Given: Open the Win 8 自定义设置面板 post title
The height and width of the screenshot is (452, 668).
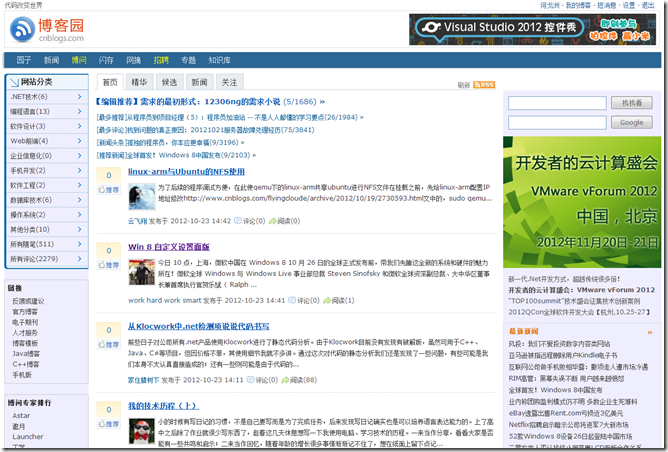Looking at the screenshot, I should (x=169, y=247).
